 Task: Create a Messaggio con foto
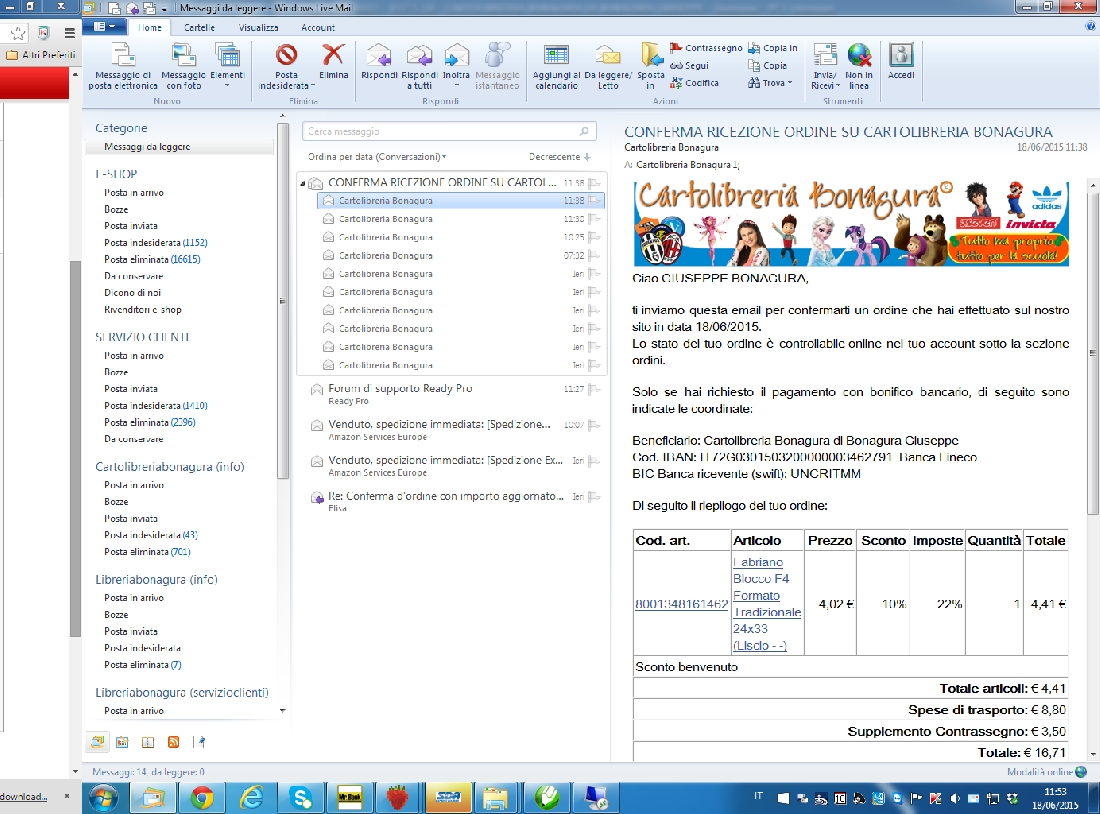[183, 66]
